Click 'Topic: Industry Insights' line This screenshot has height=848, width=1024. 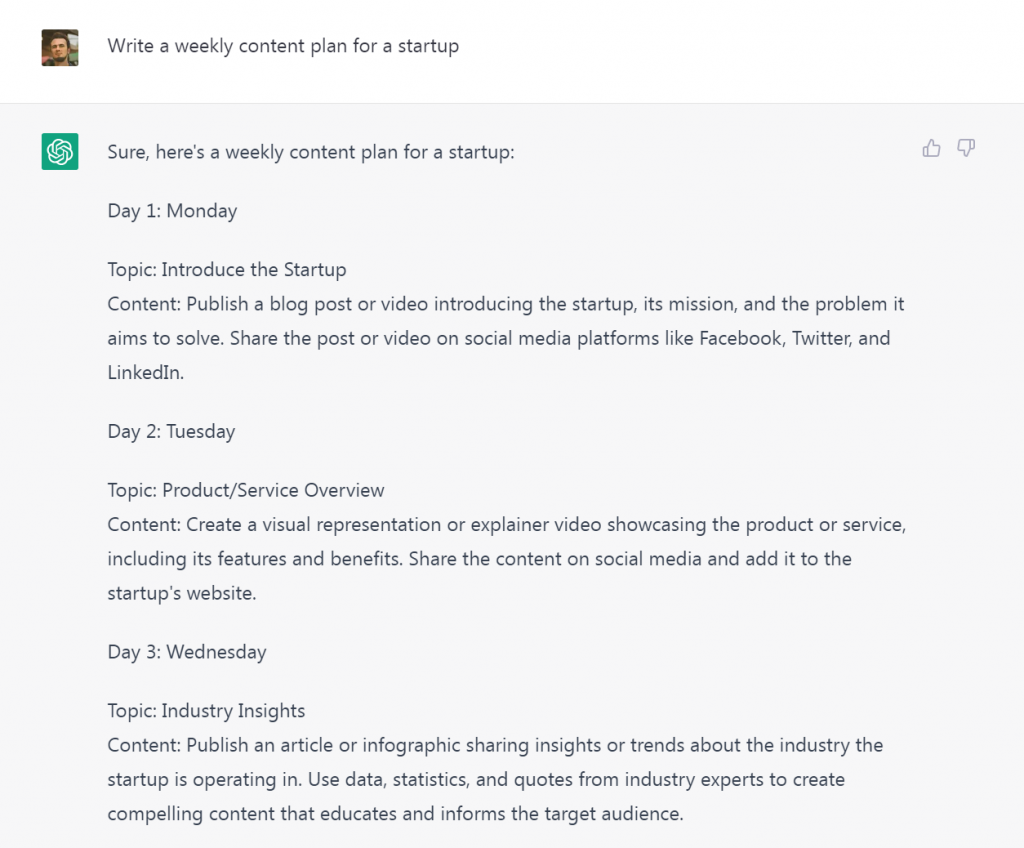pos(206,711)
